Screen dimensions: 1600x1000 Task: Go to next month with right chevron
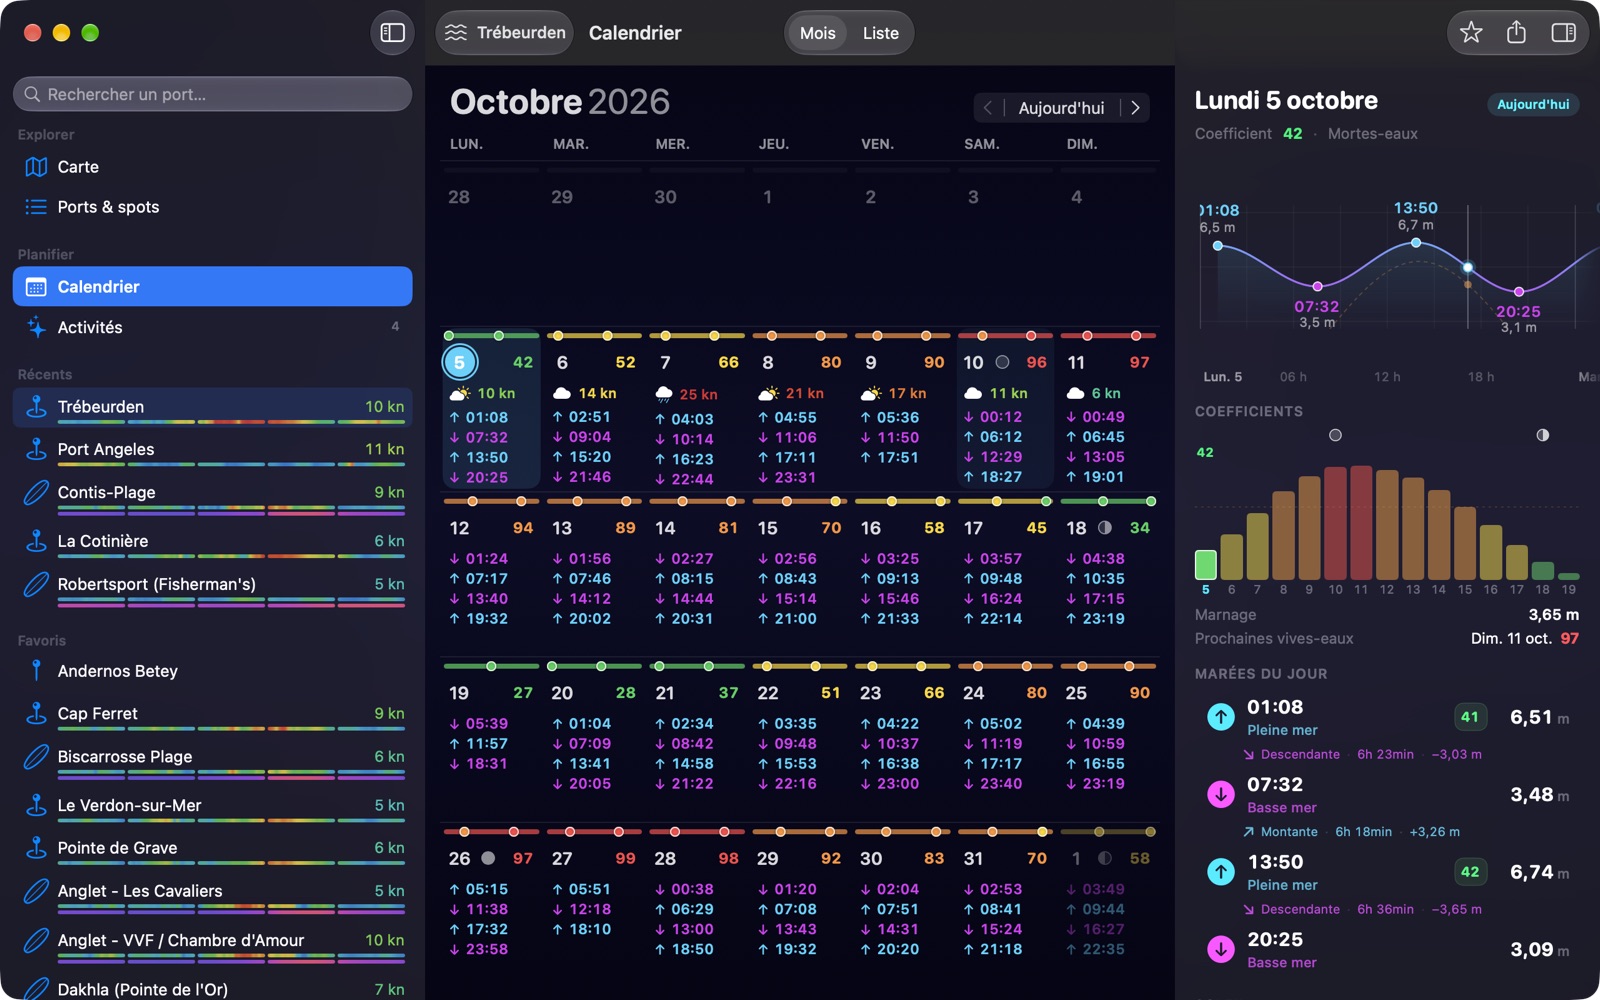[x=1135, y=108]
